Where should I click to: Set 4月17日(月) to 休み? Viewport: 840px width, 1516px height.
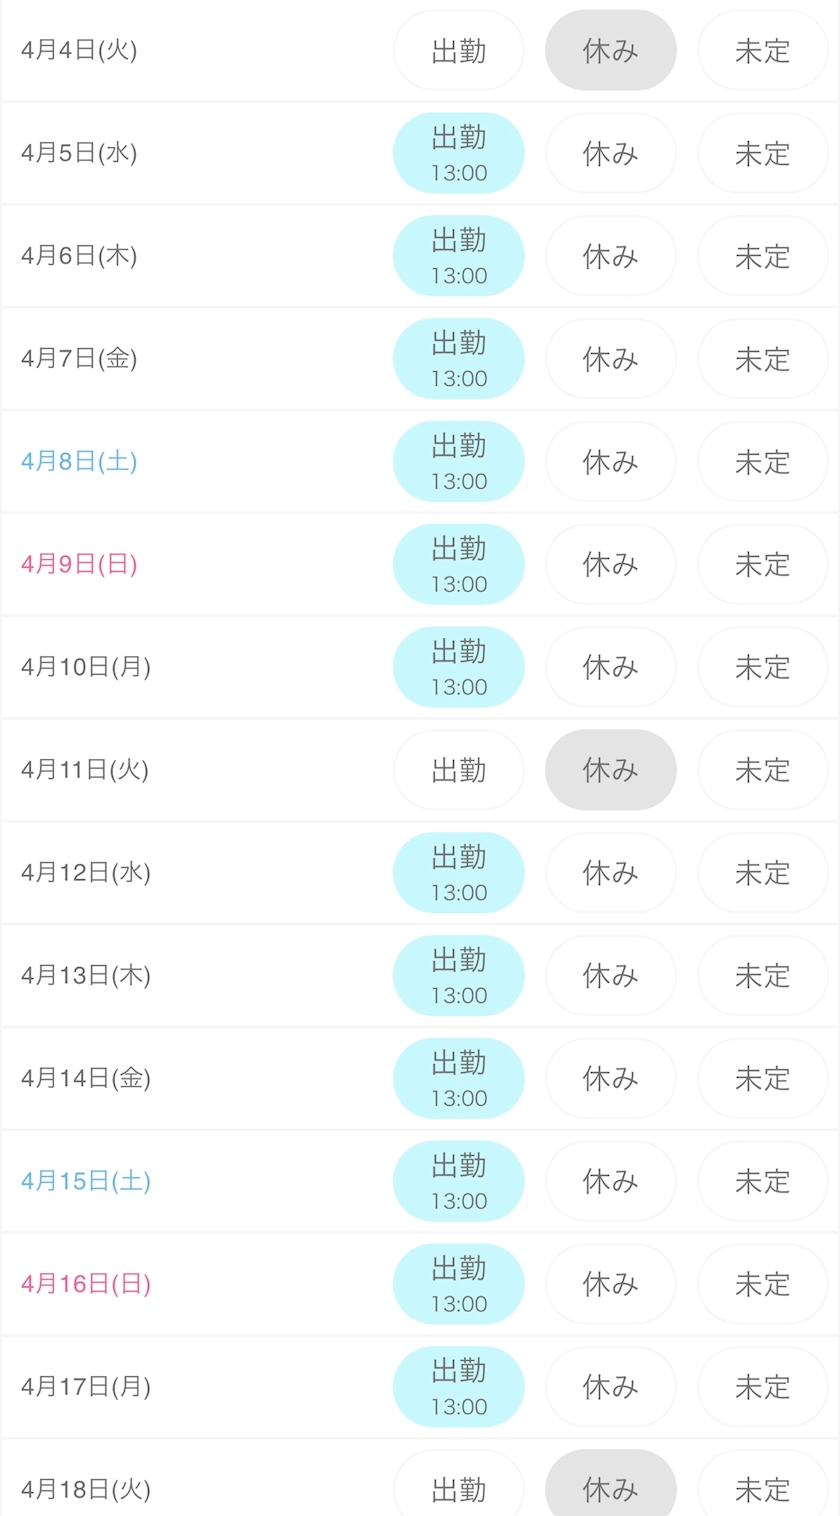click(611, 1387)
